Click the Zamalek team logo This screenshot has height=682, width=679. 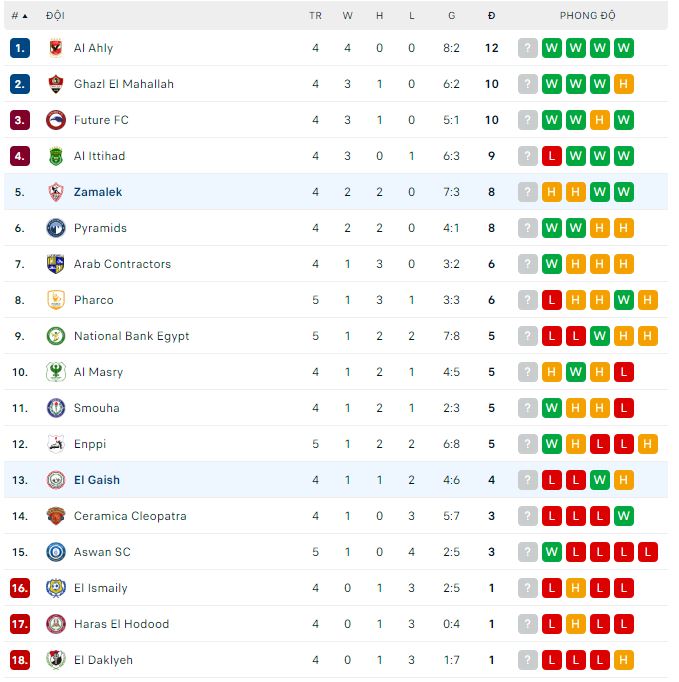(x=56, y=192)
